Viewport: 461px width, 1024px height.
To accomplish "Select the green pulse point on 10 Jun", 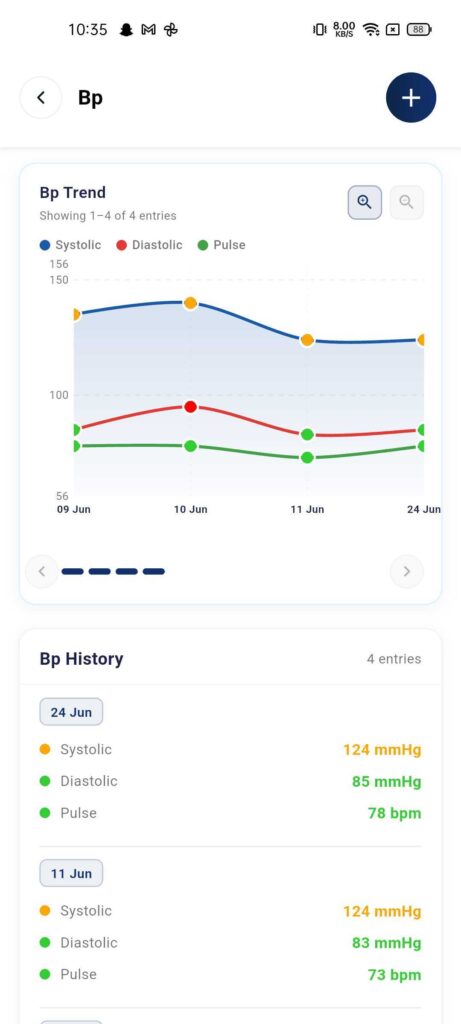I will point(191,446).
